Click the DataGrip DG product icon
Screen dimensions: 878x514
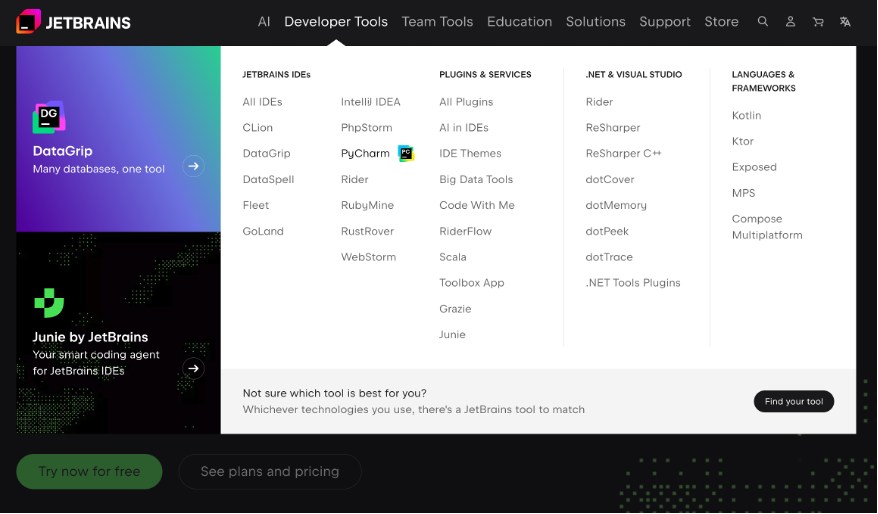pos(49,117)
